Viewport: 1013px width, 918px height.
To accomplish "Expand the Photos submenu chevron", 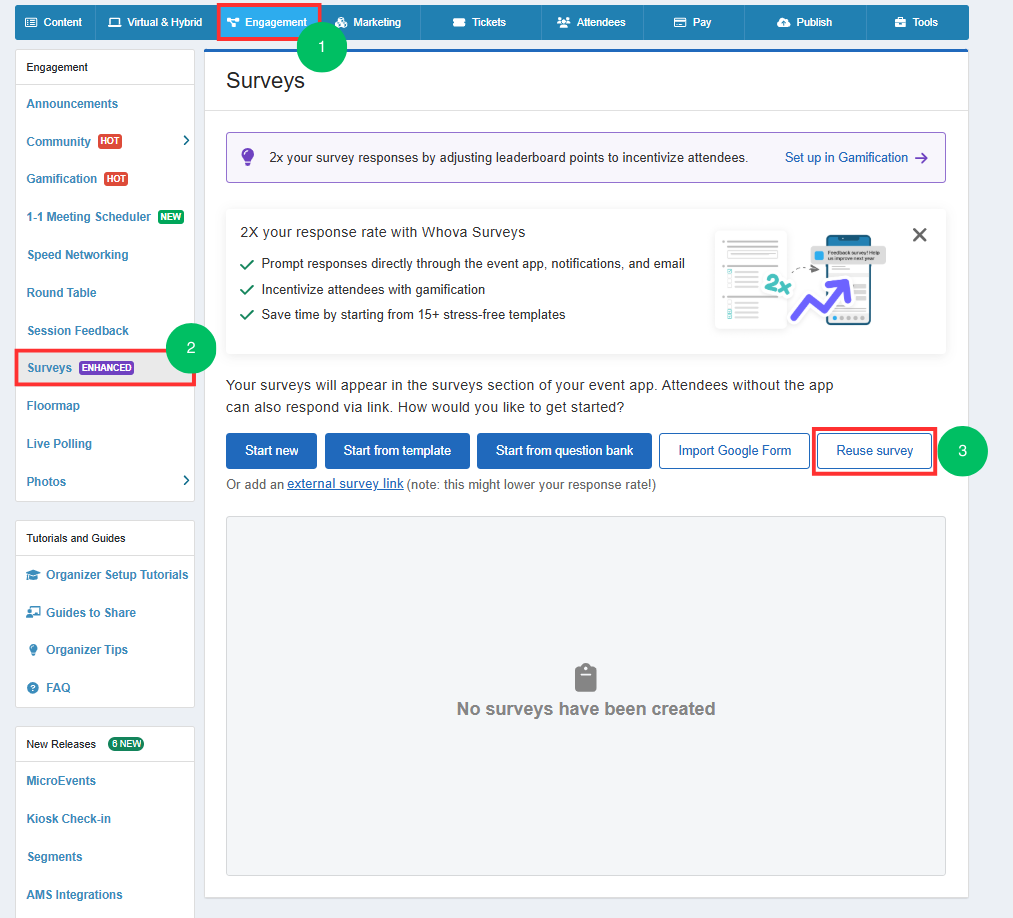I will (x=186, y=480).
